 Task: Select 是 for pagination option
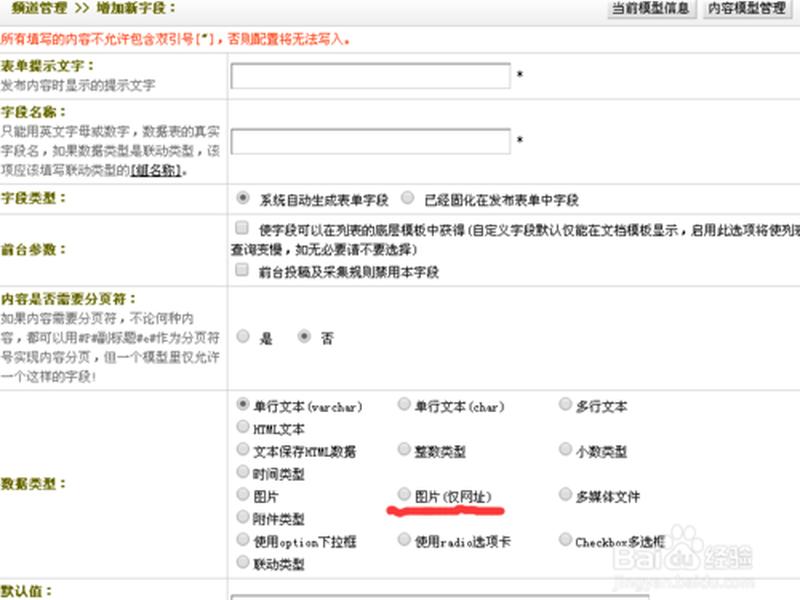tap(243, 336)
